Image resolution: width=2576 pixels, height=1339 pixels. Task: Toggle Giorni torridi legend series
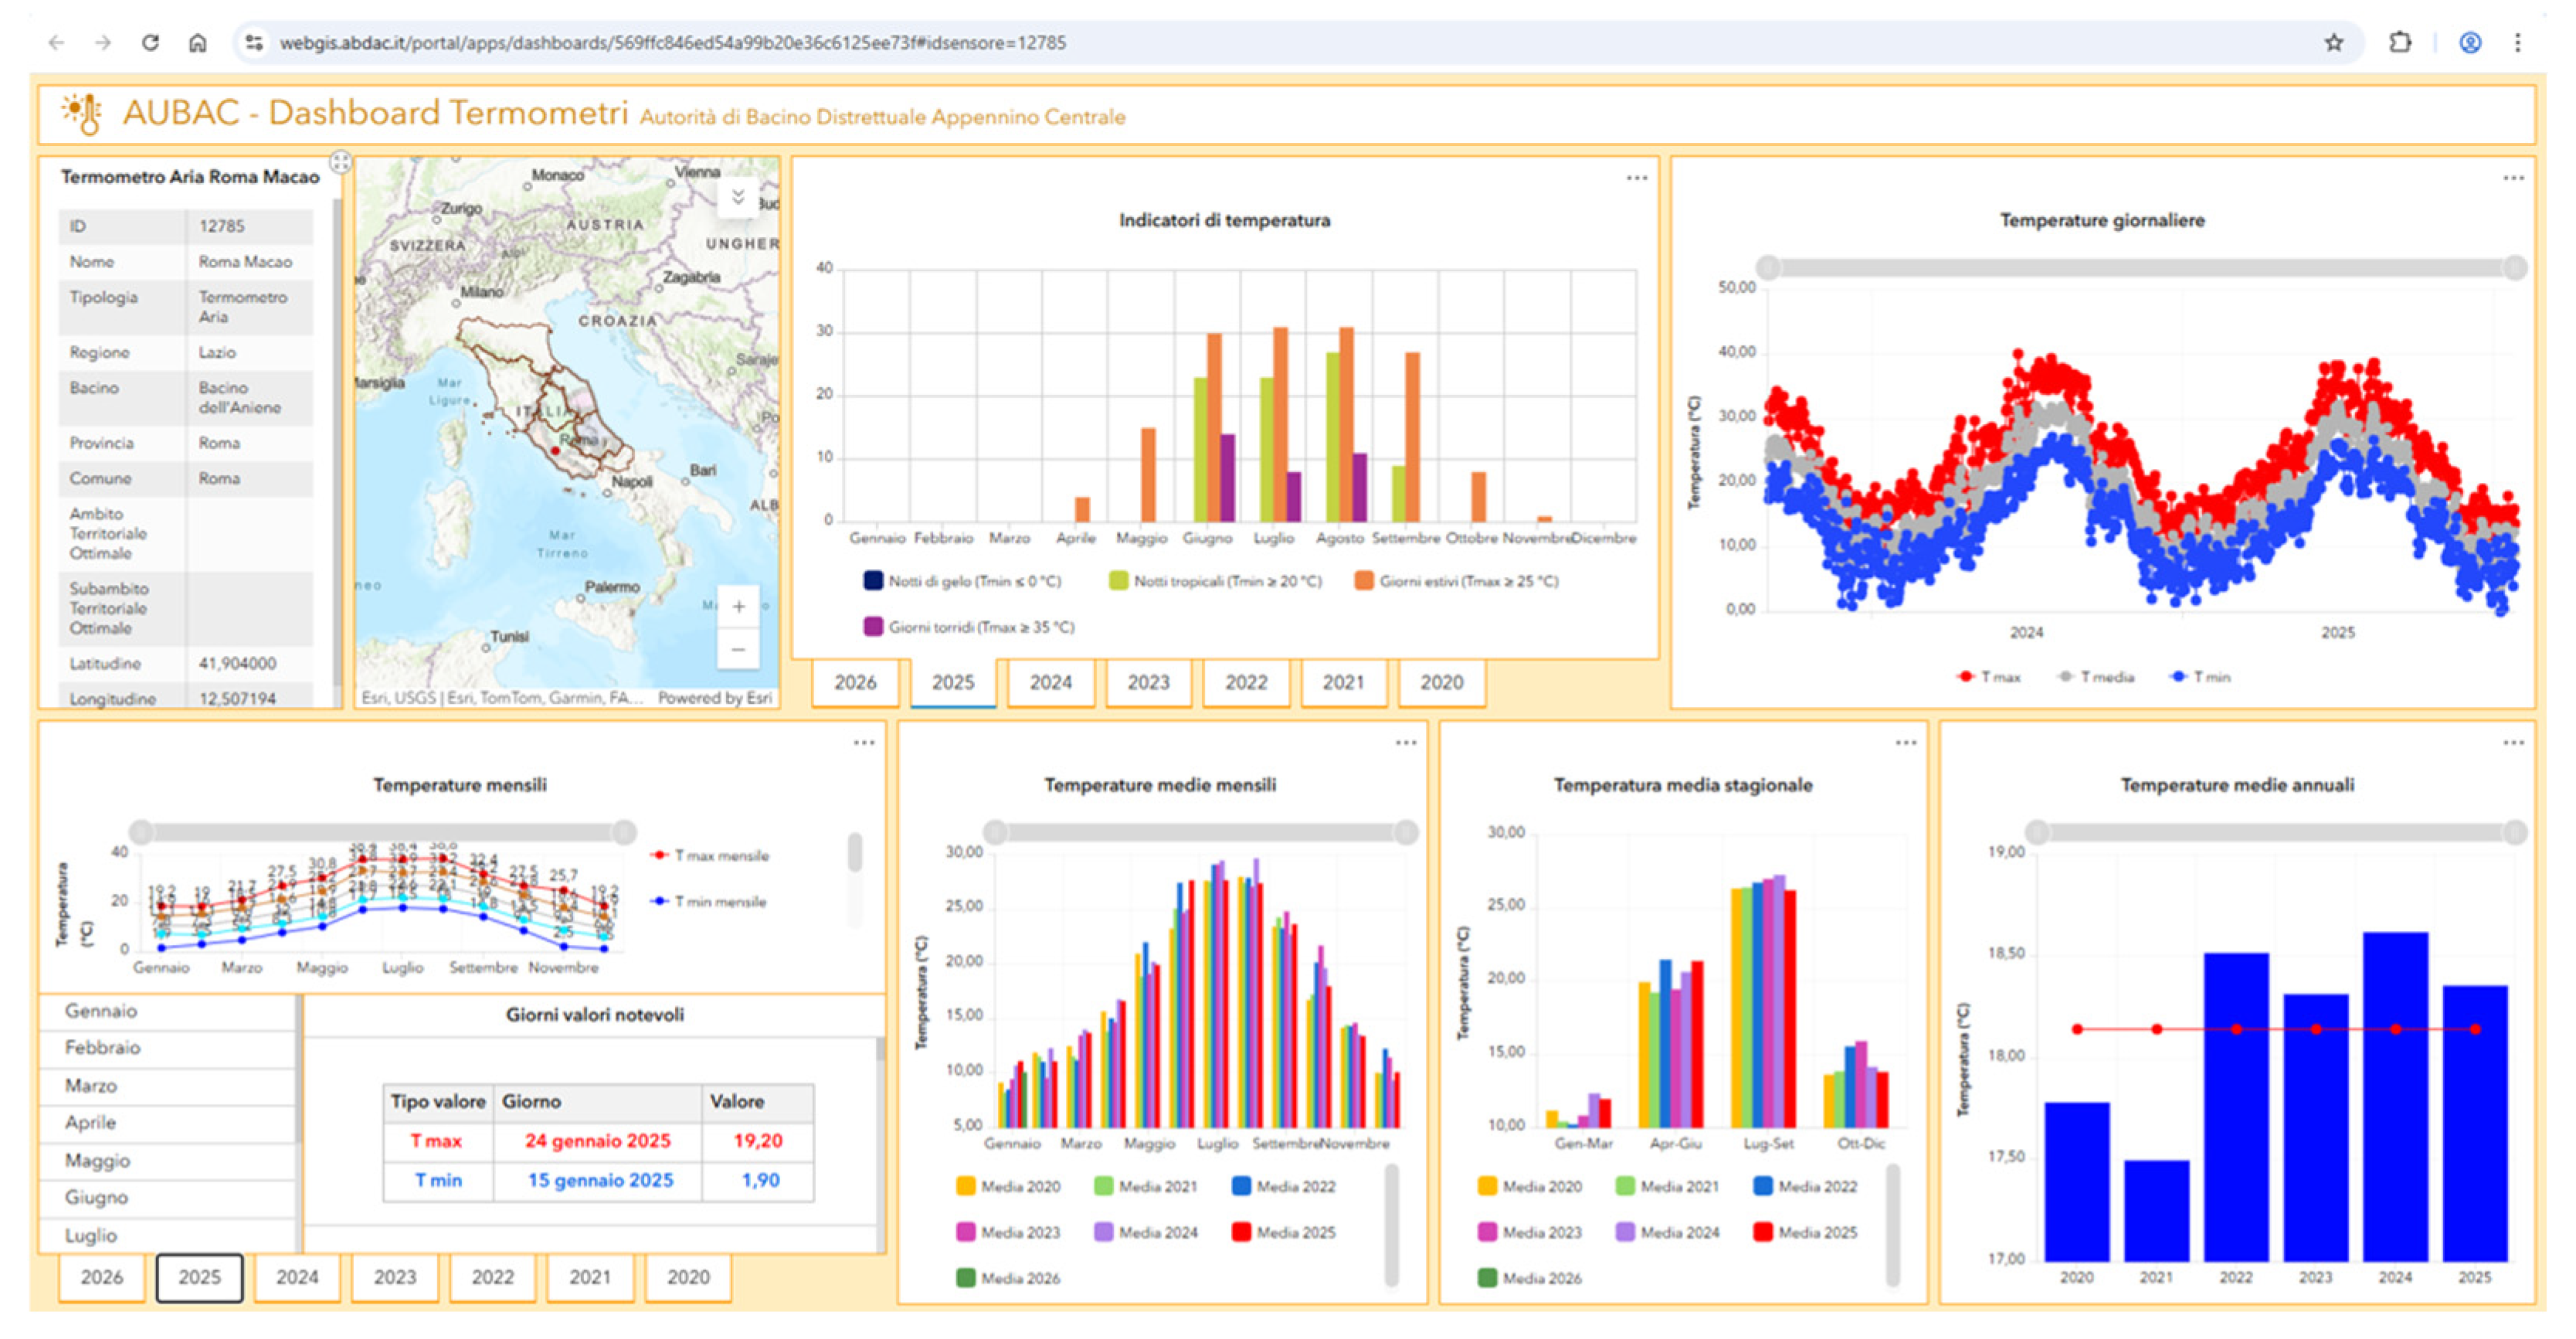969,627
